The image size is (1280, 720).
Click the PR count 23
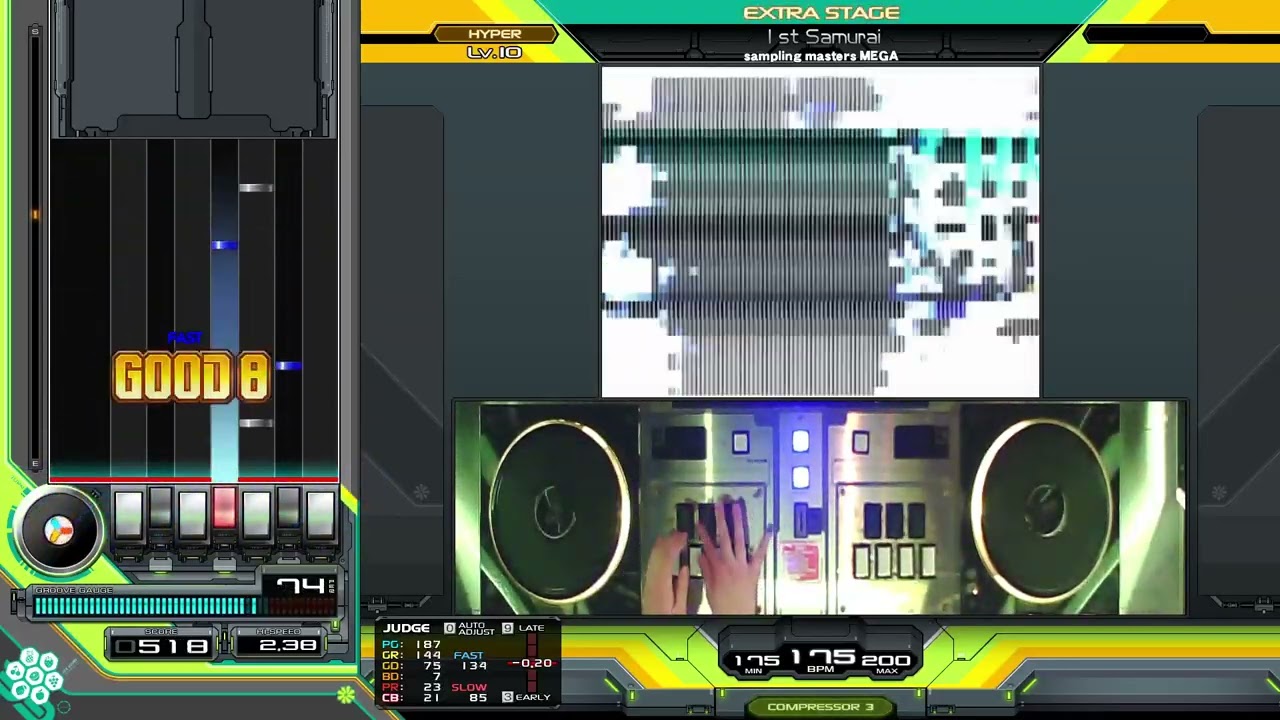coord(432,687)
